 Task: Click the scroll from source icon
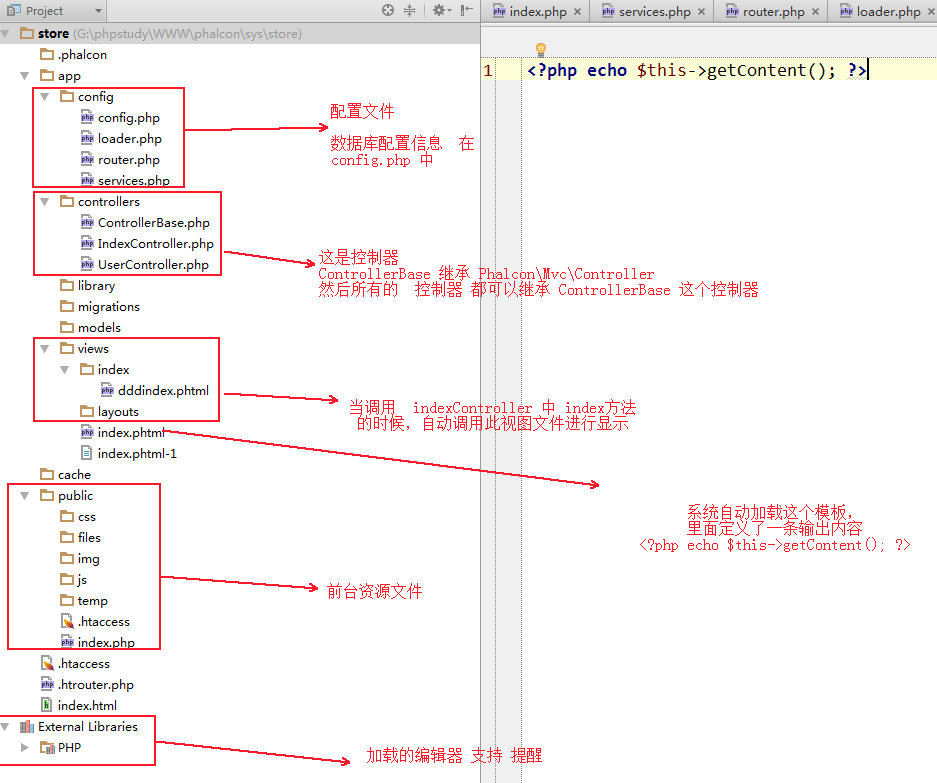[388, 11]
